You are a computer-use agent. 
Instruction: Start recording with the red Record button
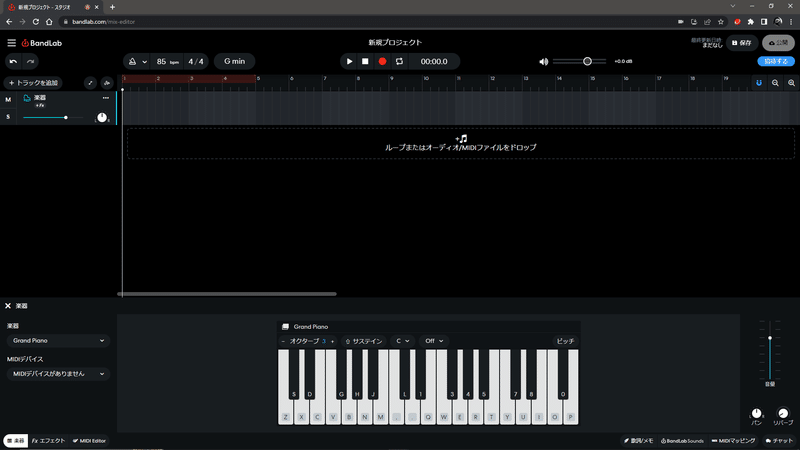(x=382, y=61)
